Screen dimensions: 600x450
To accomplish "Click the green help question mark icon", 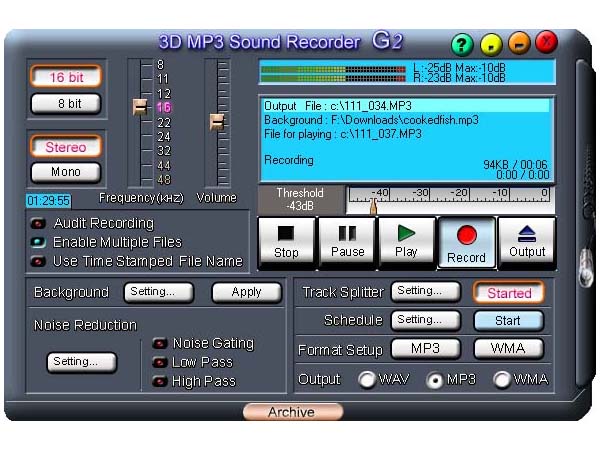I will 462,45.
